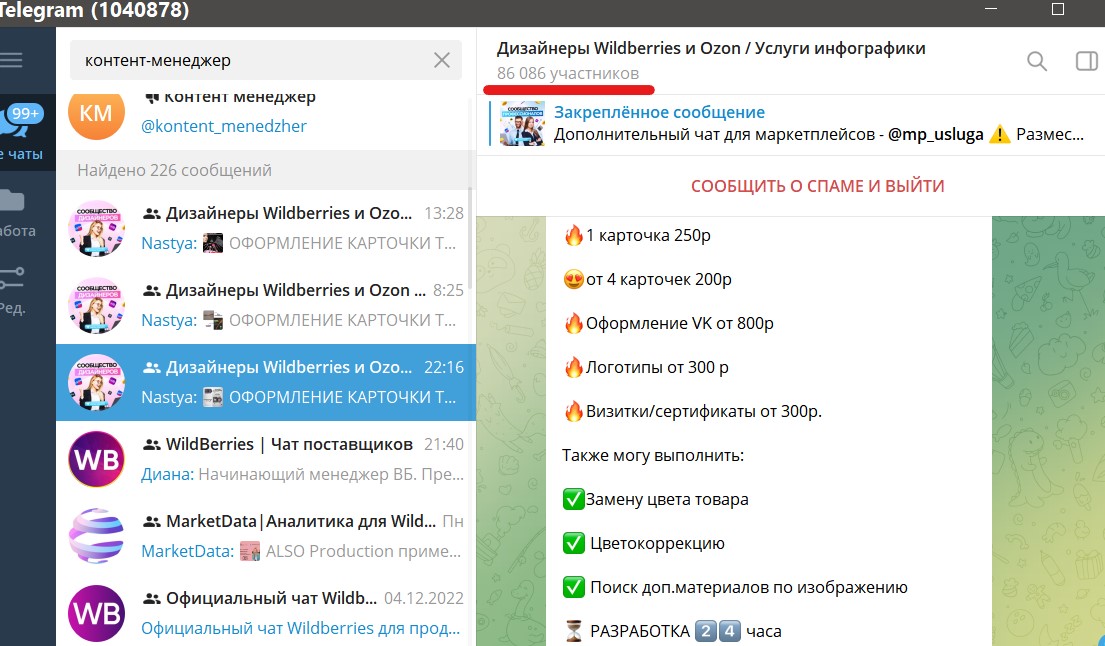Minimize the Telegram window
This screenshot has height=646, width=1105.
[x=992, y=9]
